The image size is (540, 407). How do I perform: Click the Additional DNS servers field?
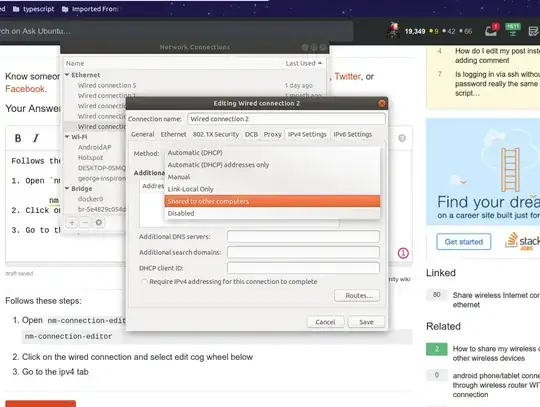(x=303, y=237)
